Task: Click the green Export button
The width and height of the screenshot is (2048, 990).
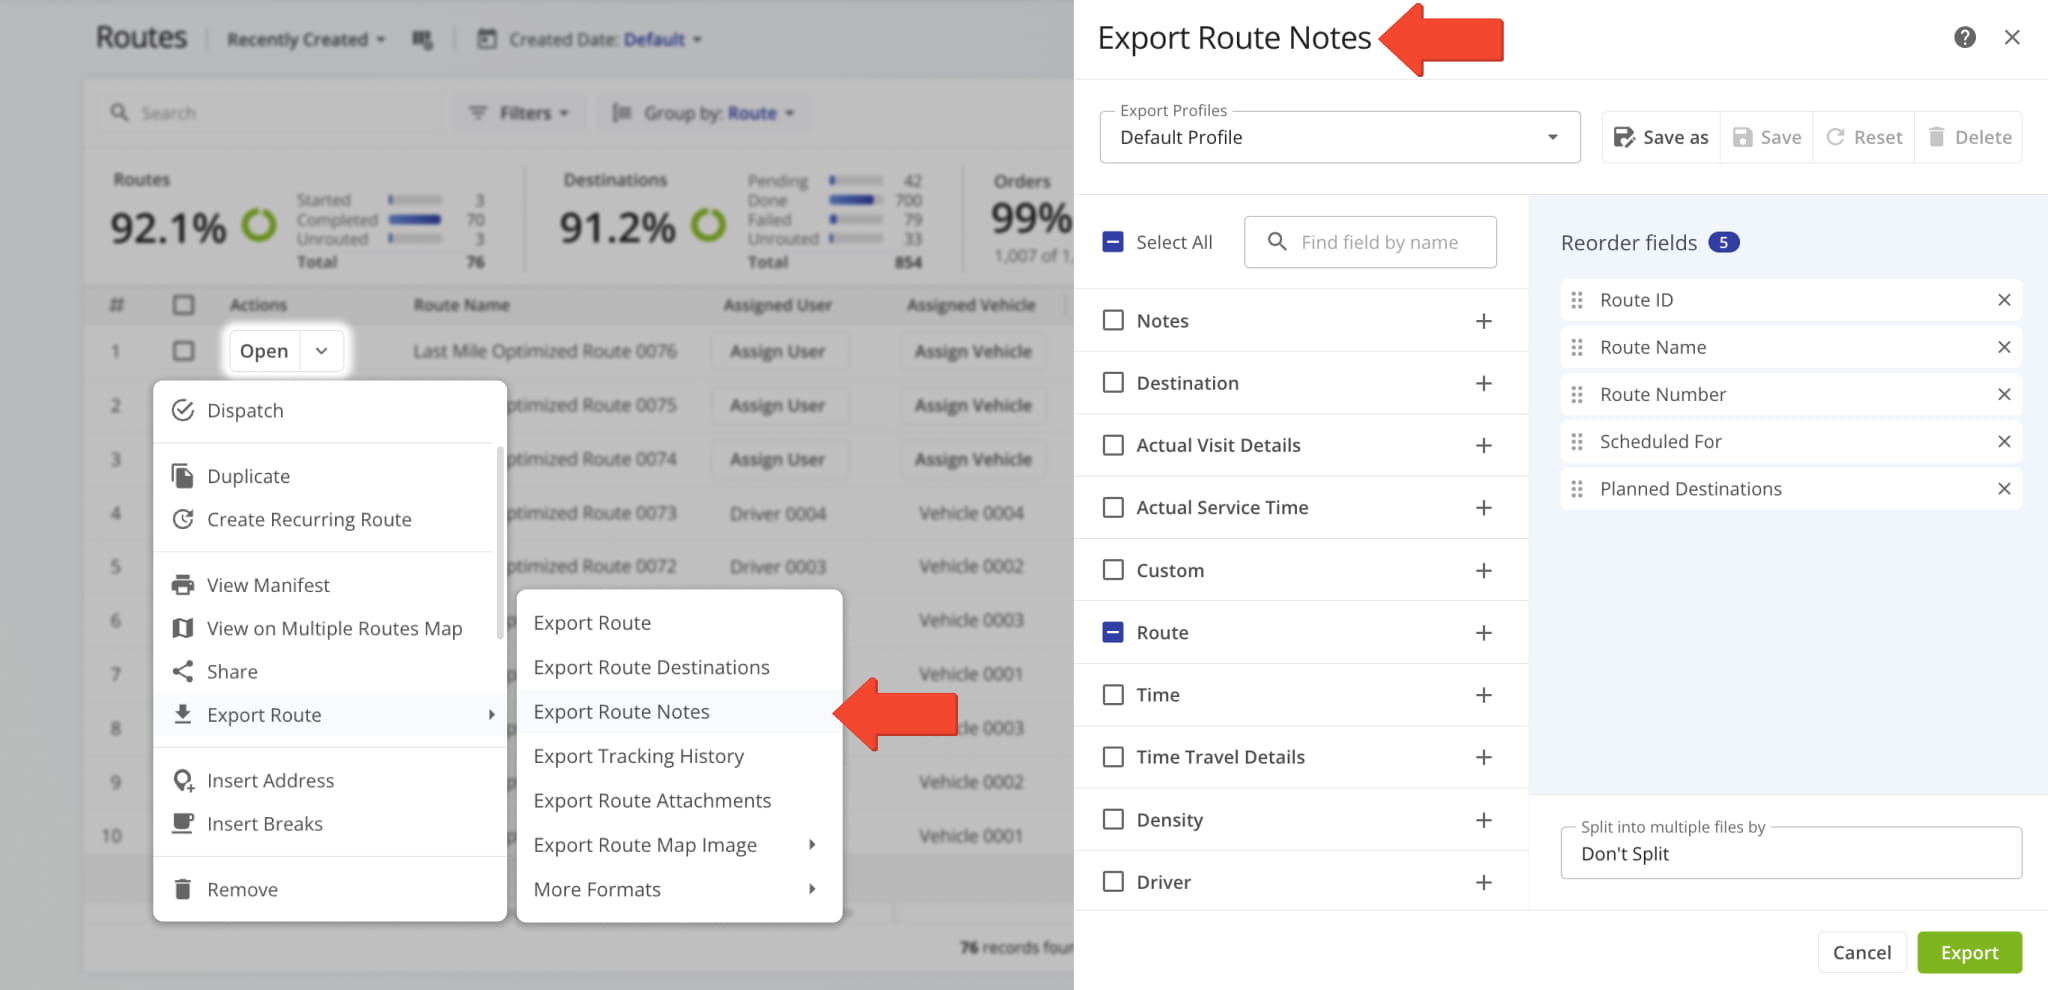Action: click(x=1968, y=952)
